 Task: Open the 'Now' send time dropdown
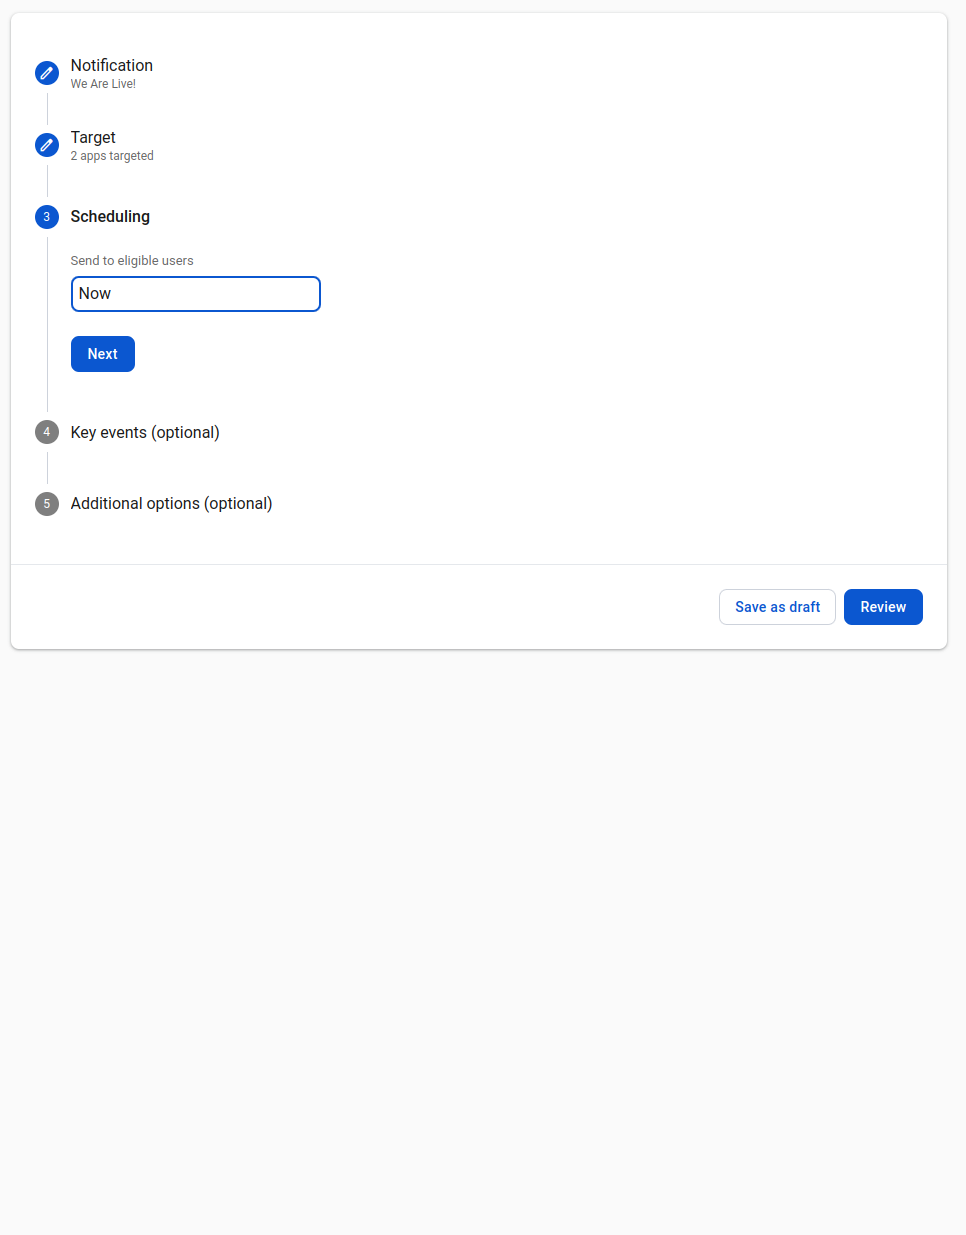pyautogui.click(x=195, y=294)
